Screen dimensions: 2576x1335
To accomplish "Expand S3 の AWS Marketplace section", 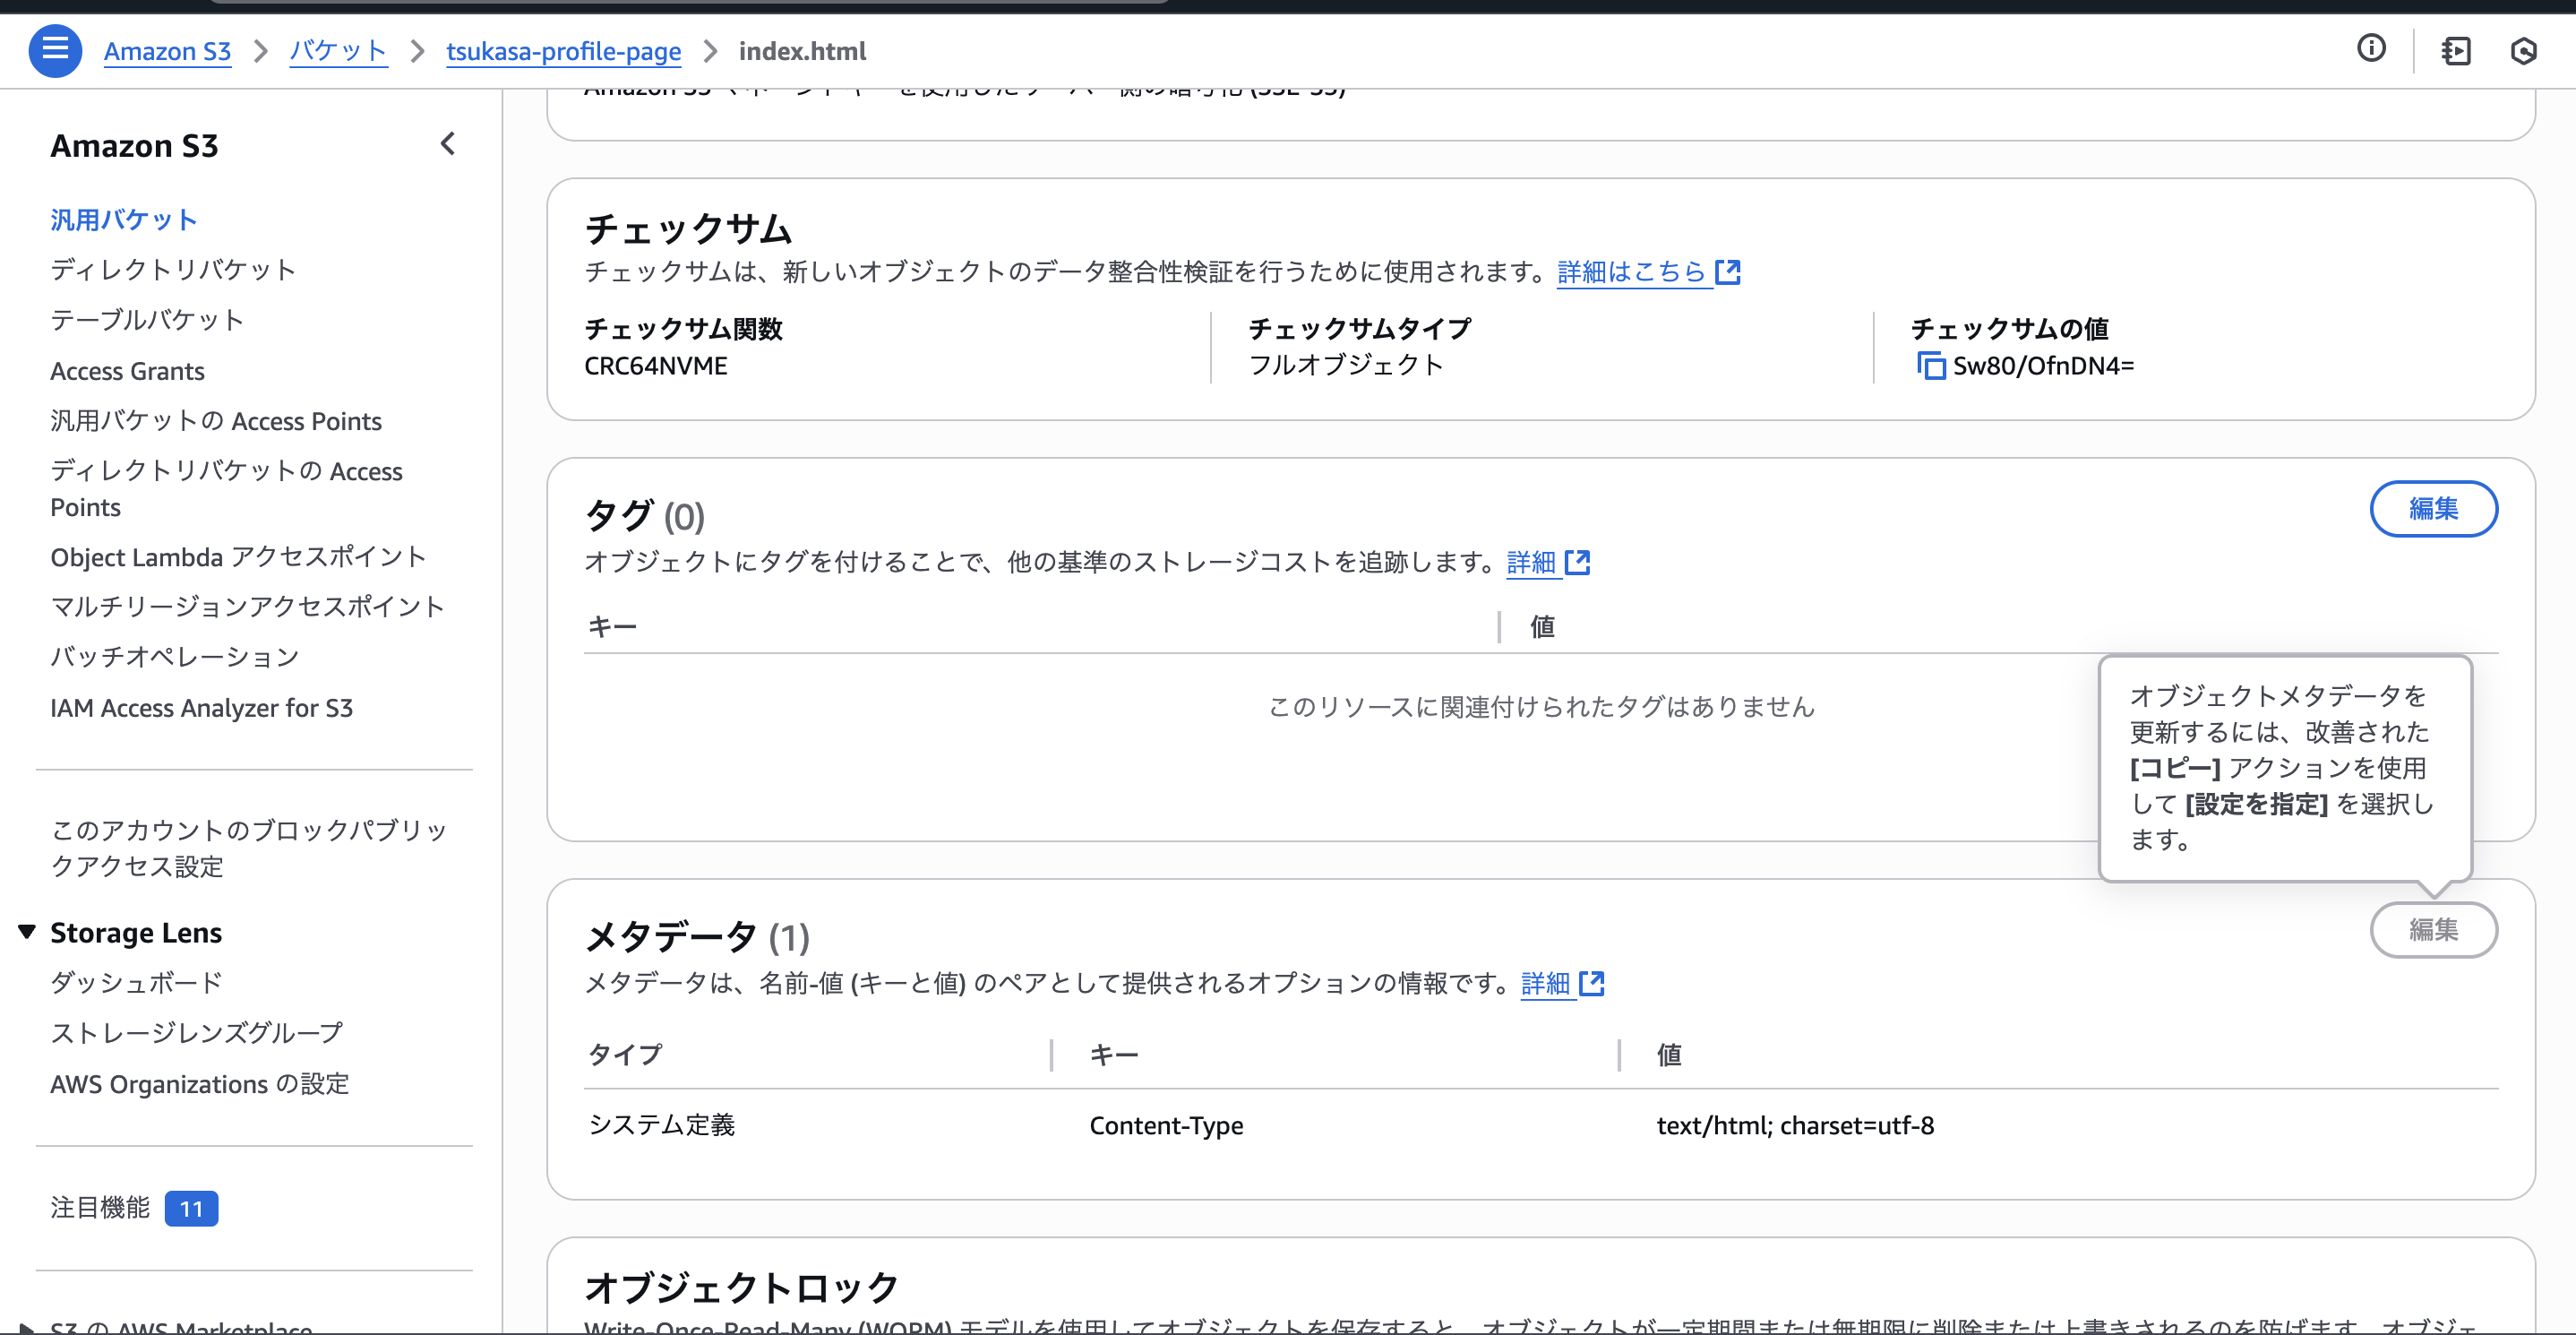I will (27, 1327).
